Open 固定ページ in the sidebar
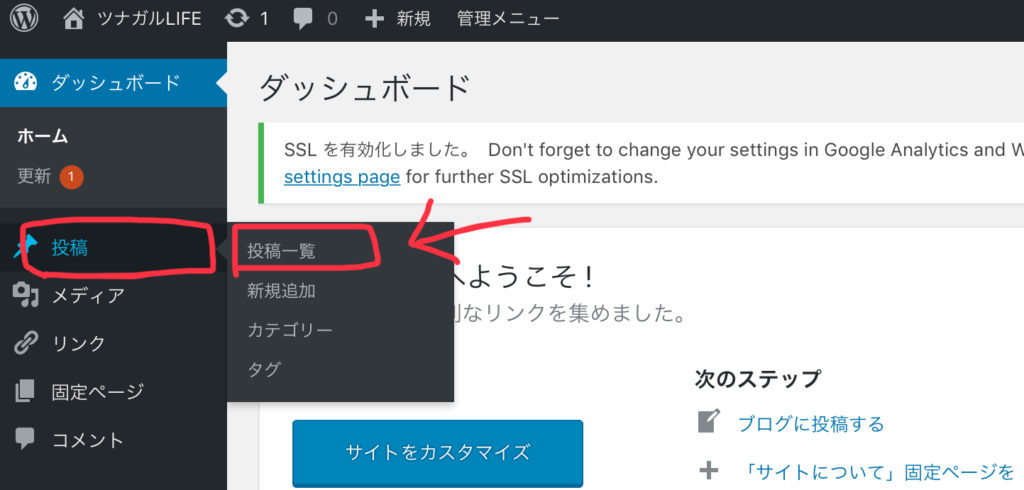Image resolution: width=1024 pixels, height=490 pixels. pyautogui.click(x=97, y=392)
